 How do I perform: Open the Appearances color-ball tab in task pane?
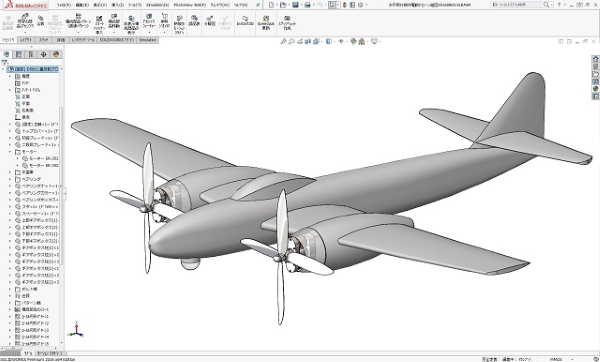pyautogui.click(x=595, y=88)
